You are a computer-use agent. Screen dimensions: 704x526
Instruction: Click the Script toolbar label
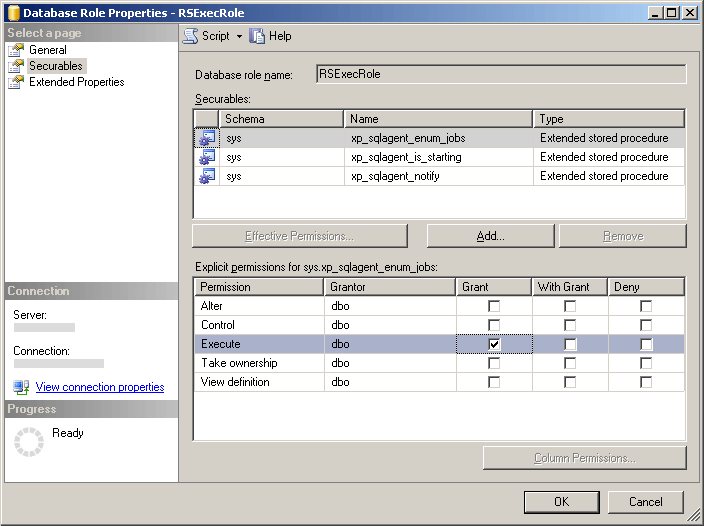point(216,36)
